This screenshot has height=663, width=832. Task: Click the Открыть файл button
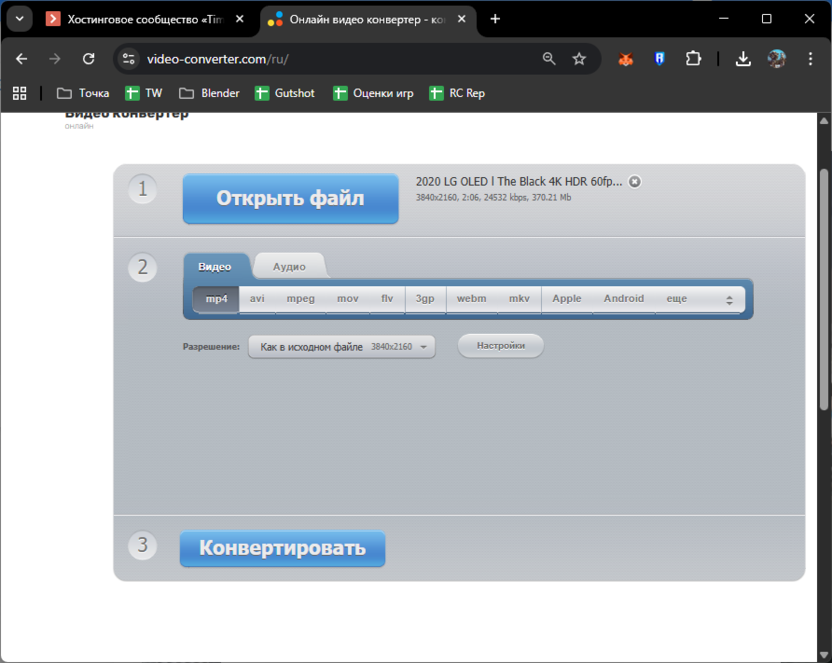tap(290, 199)
